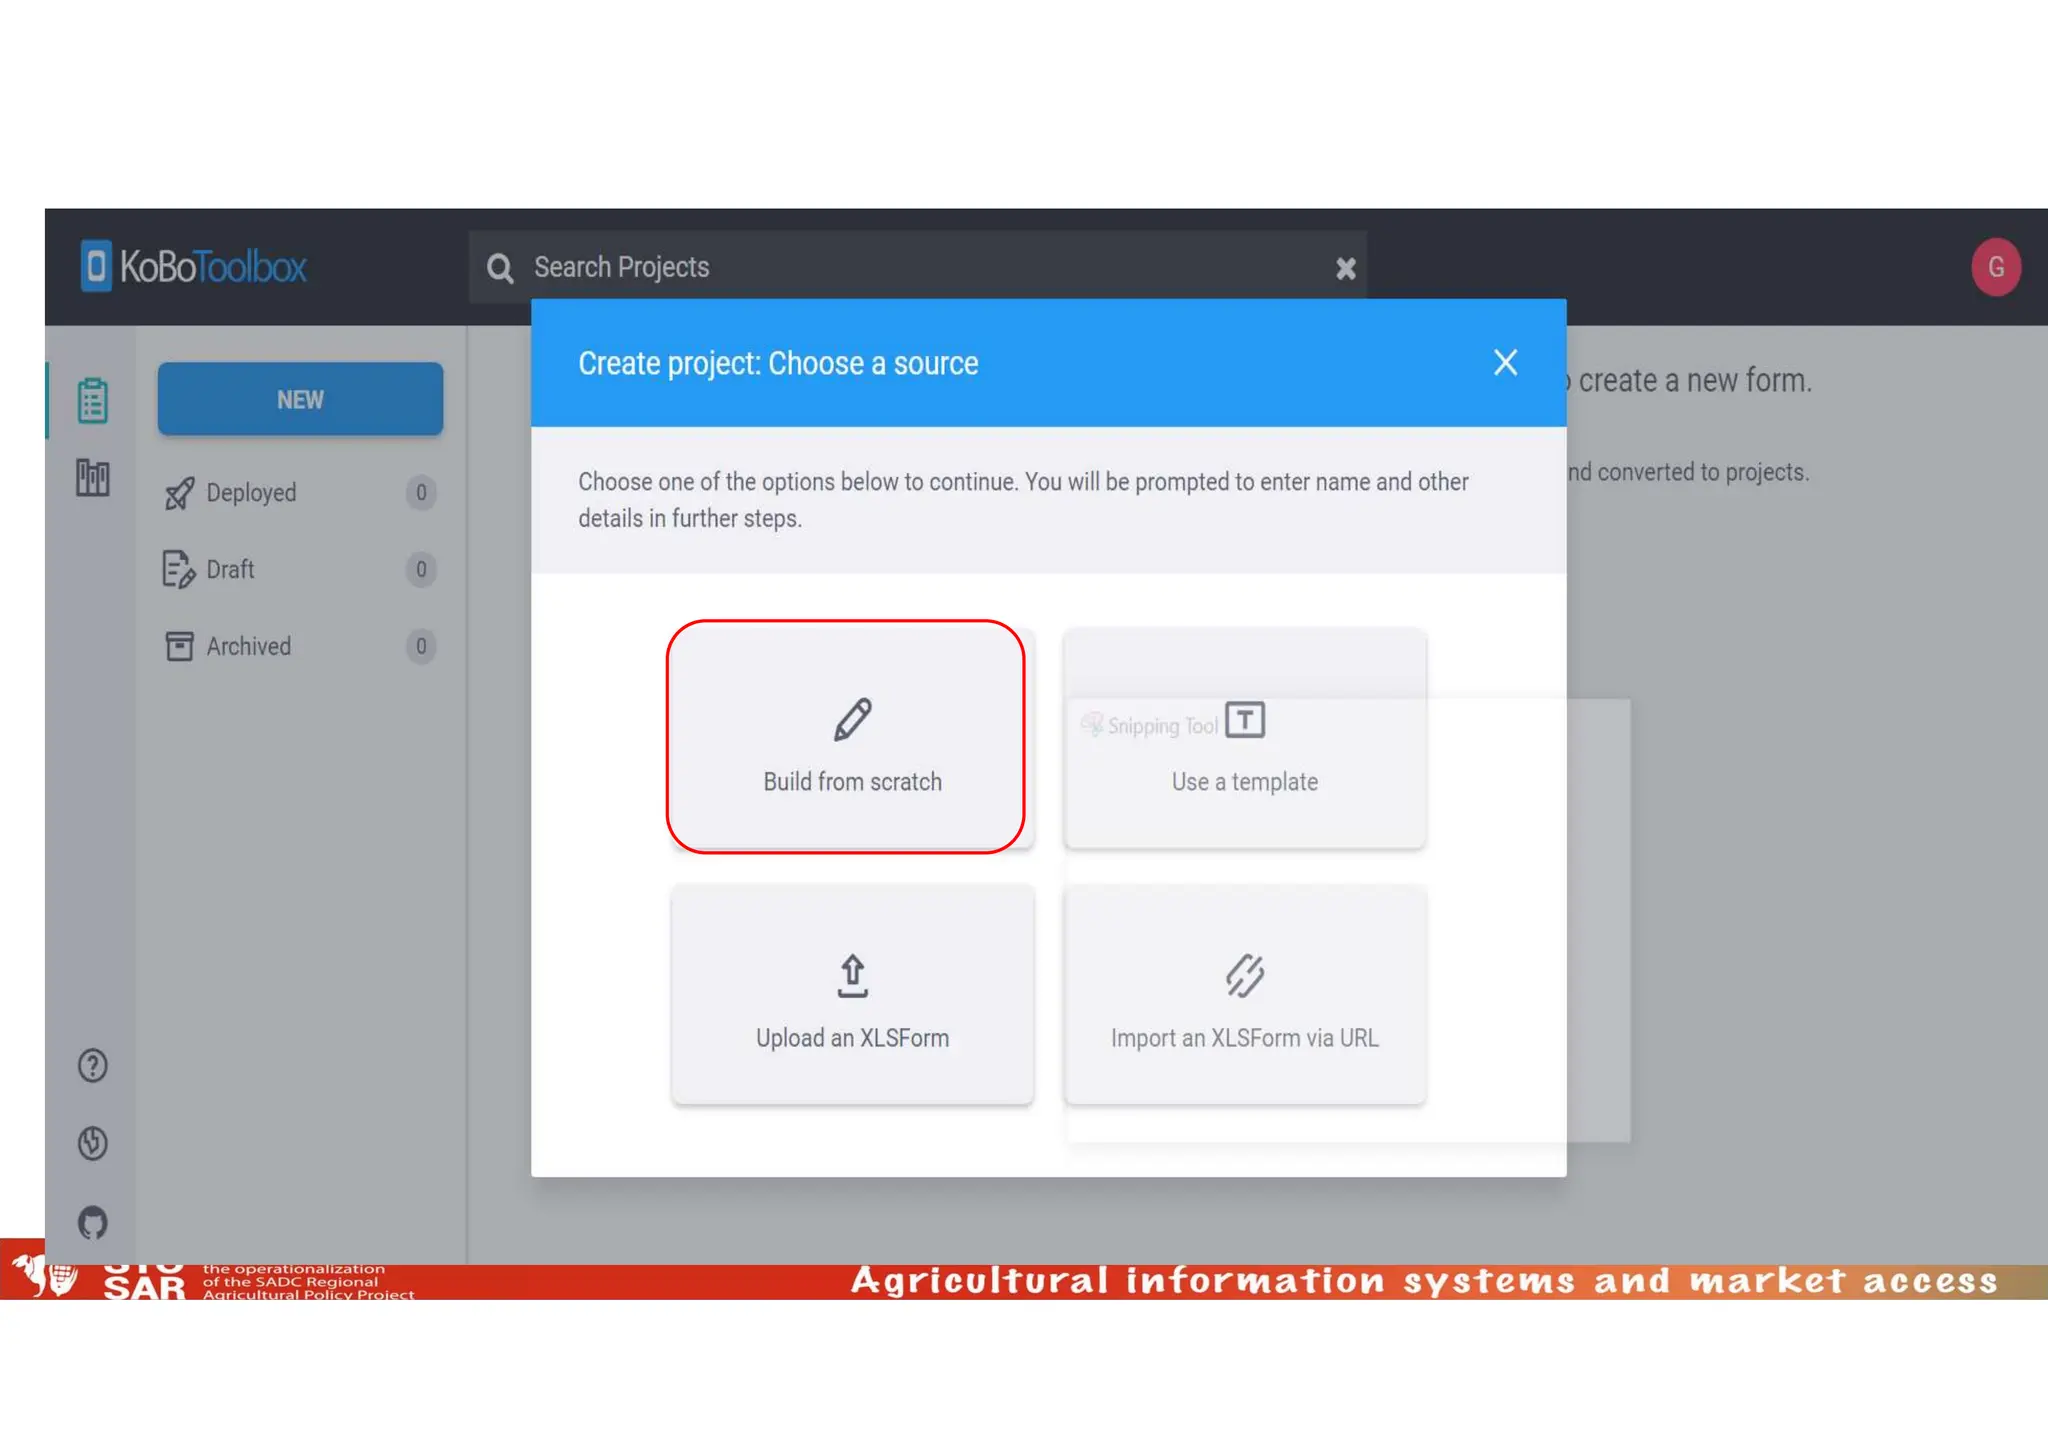Screen dimensions: 2048x1448
Task: Show Archived projects list
Action: (x=248, y=646)
